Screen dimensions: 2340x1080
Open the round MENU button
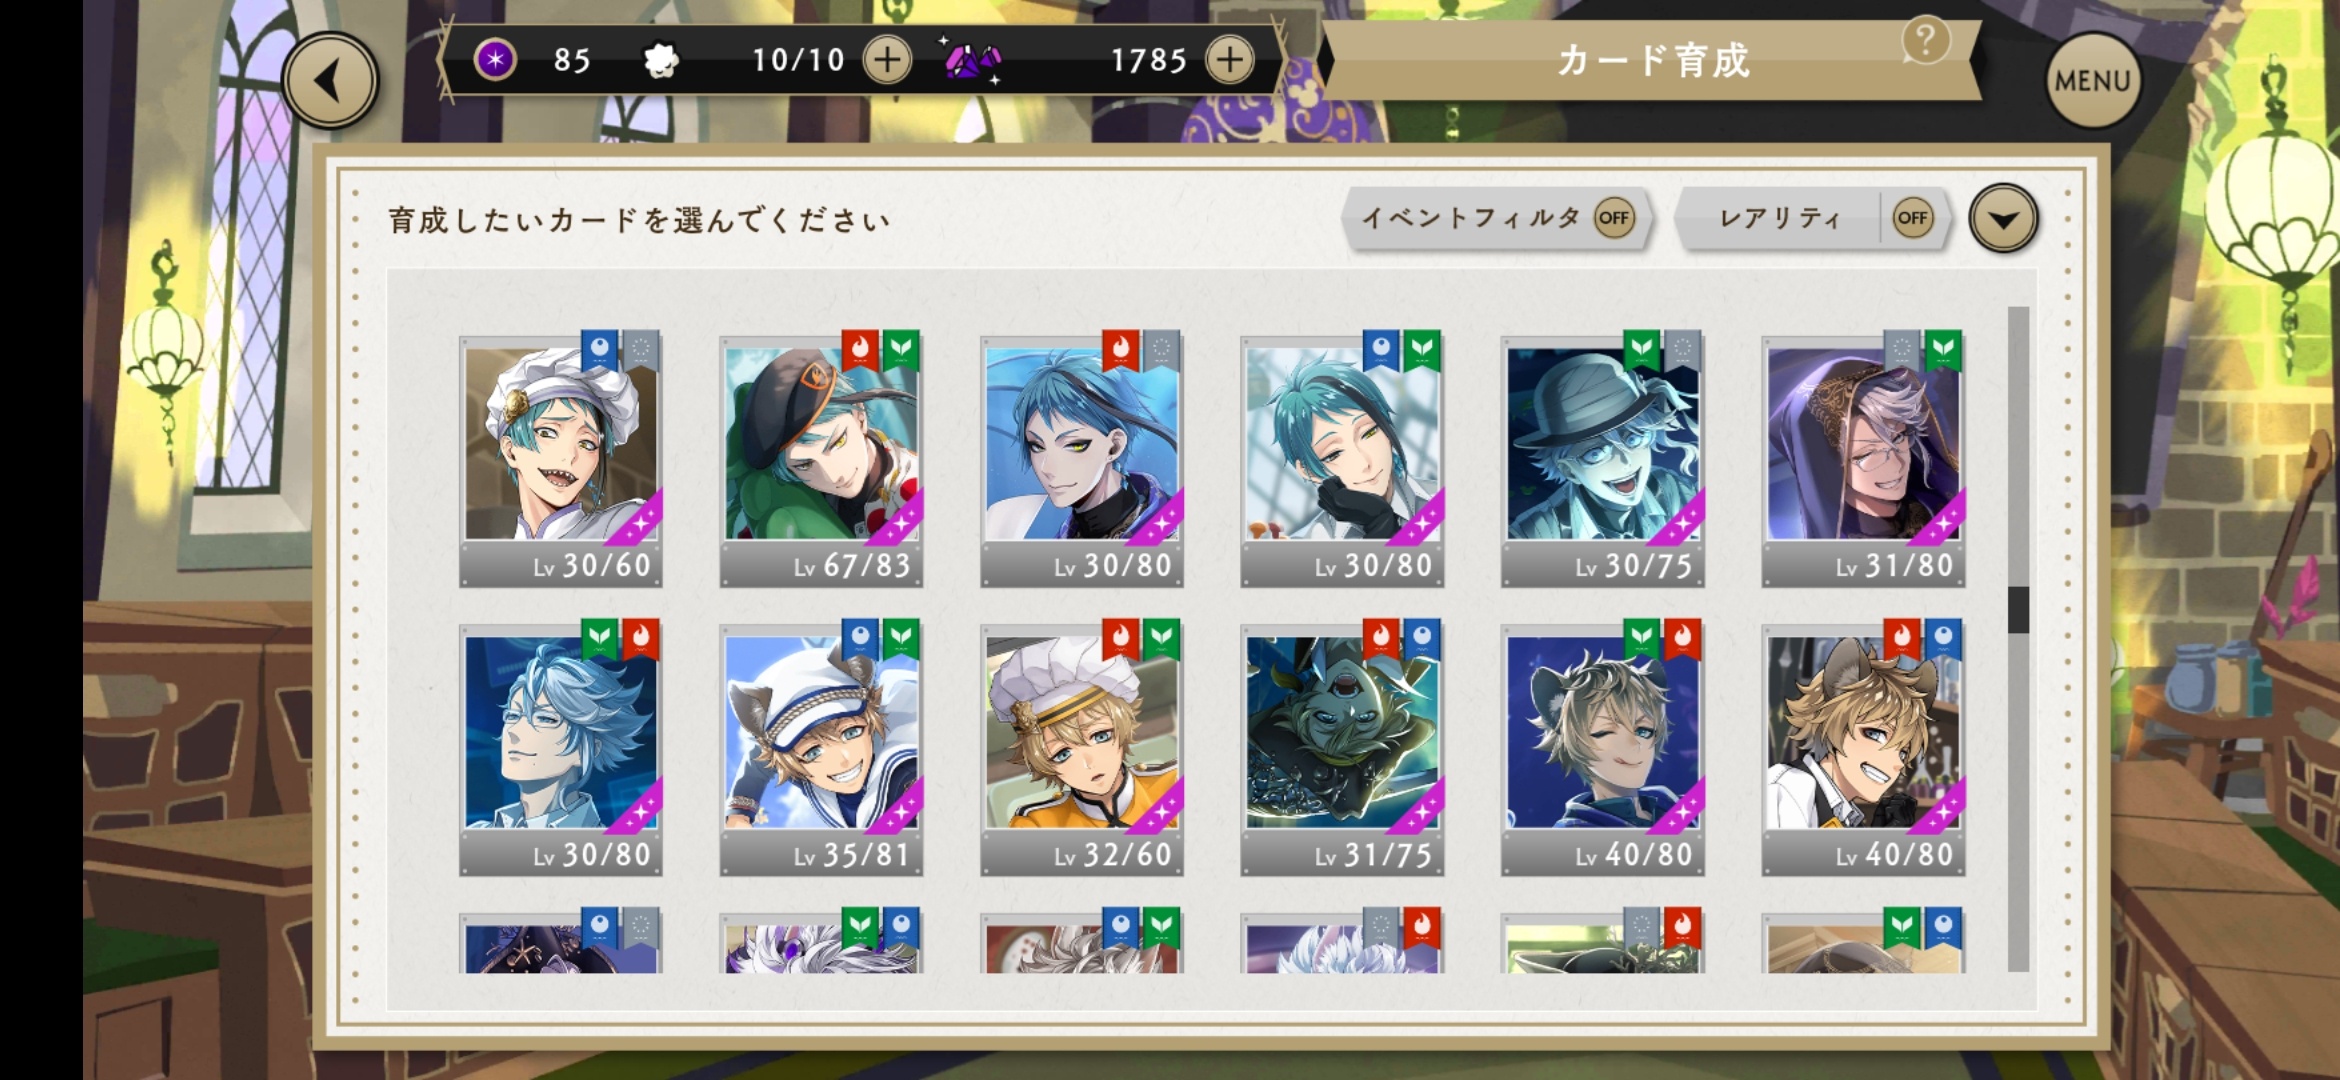point(2092,81)
